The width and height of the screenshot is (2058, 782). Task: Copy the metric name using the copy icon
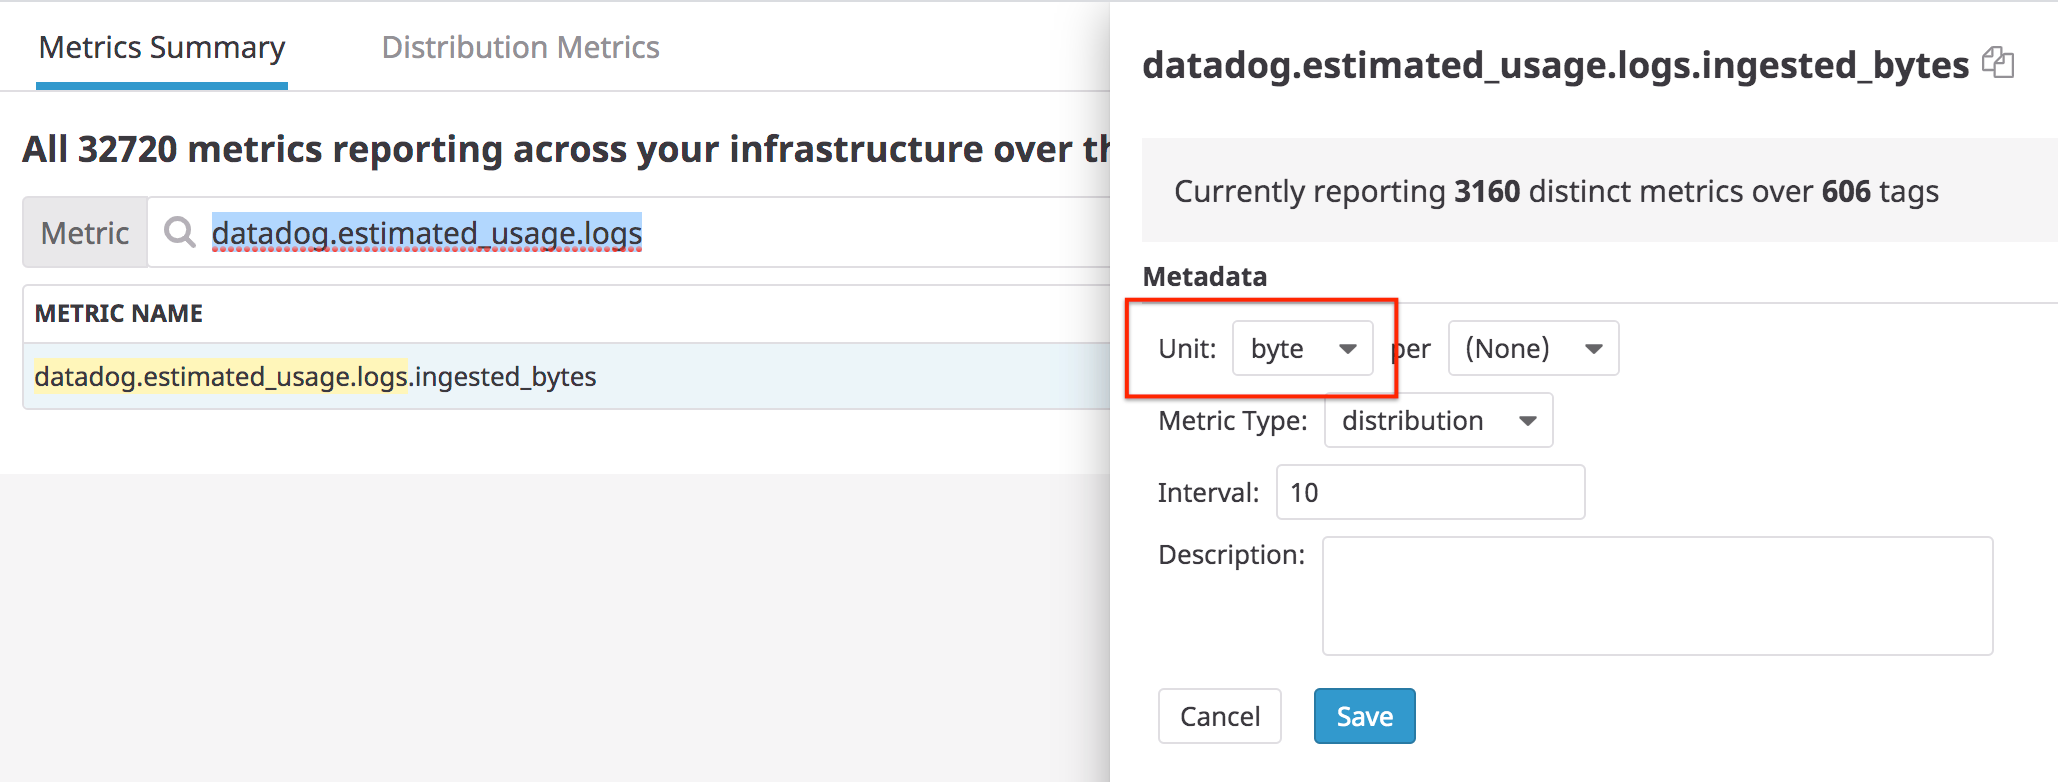tap(1997, 63)
